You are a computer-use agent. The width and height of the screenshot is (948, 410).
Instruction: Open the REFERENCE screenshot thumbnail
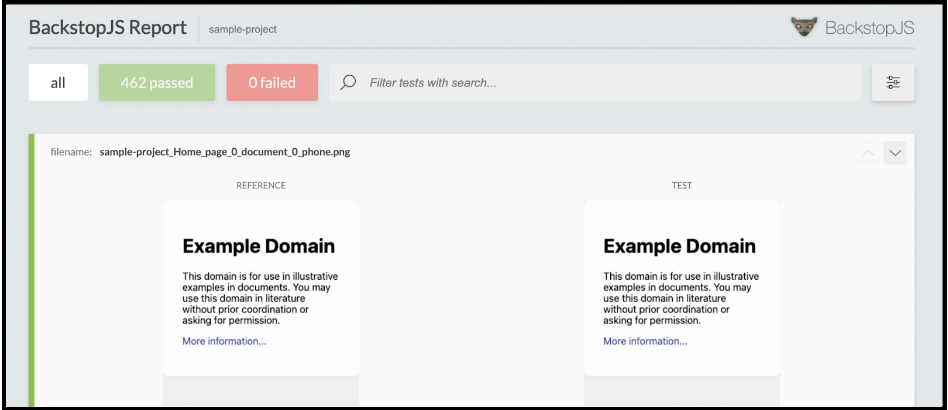261,304
